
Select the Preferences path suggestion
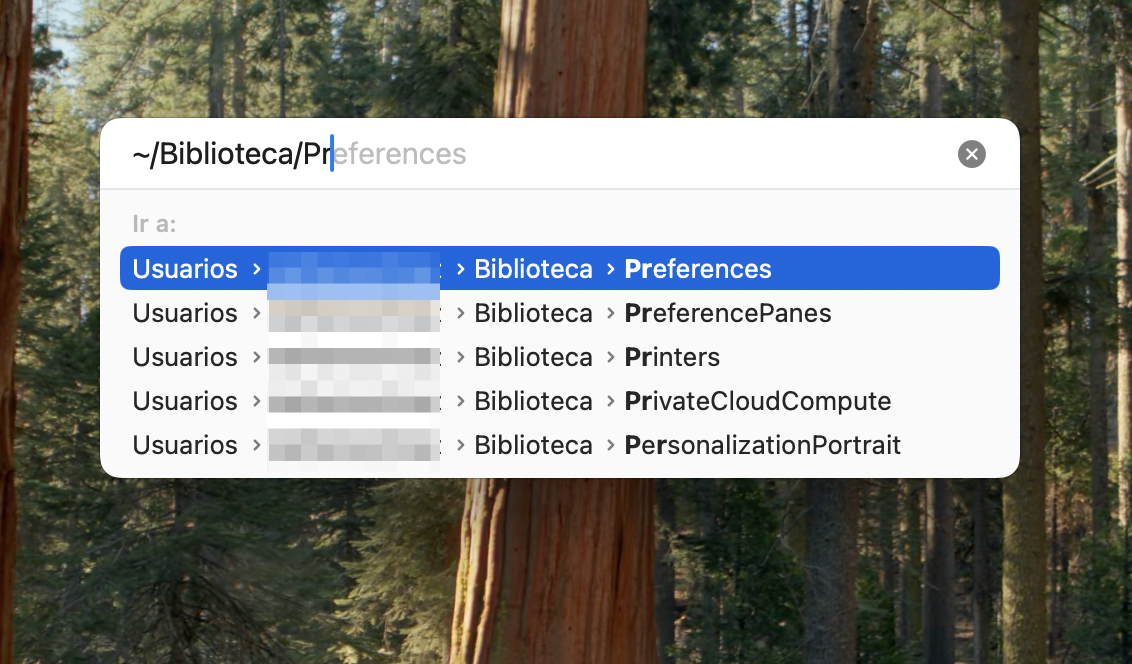(x=697, y=268)
